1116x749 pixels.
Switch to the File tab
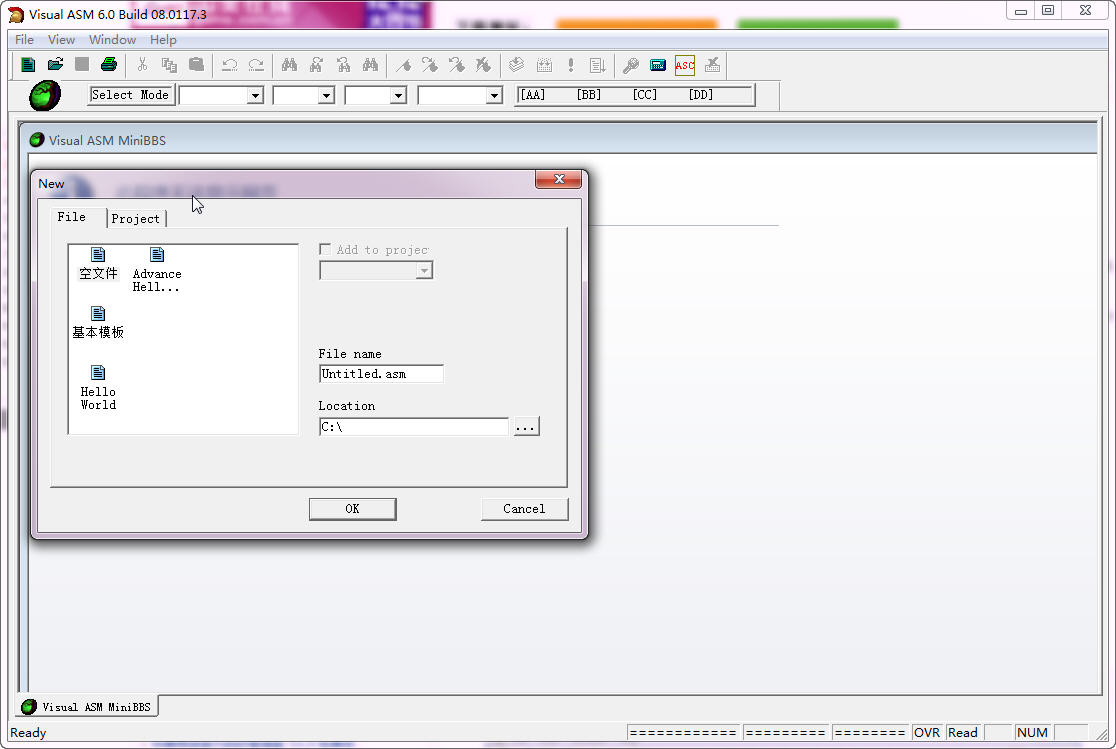click(72, 216)
